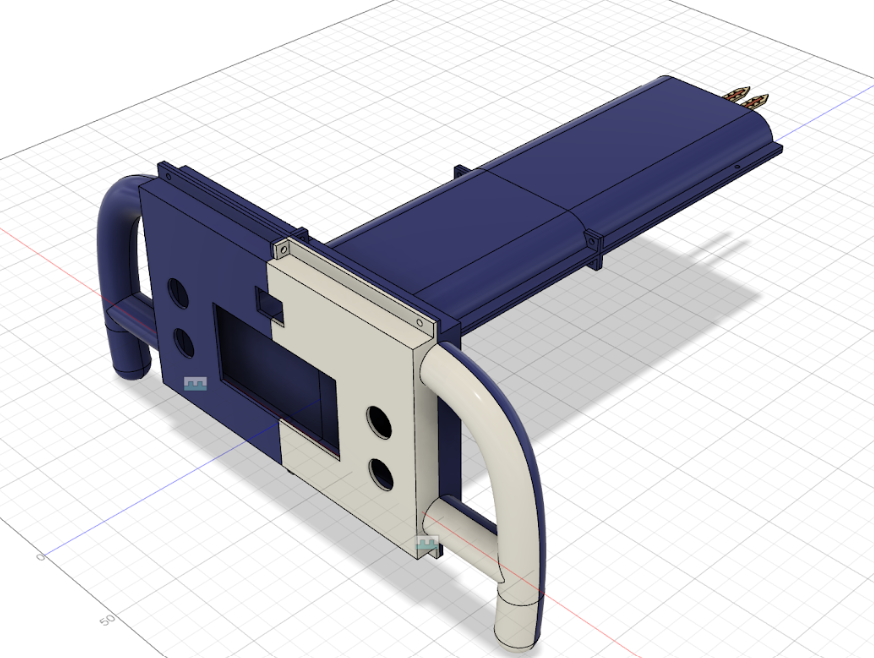Viewport: 874px width, 658px height.
Task: Select the lower round hole on blue panel
Action: 185,342
